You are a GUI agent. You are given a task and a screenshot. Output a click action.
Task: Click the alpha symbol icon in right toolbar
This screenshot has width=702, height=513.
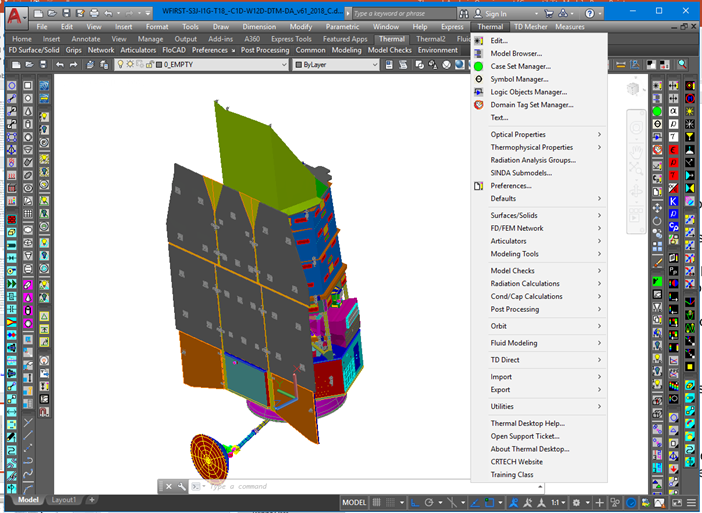tap(673, 111)
